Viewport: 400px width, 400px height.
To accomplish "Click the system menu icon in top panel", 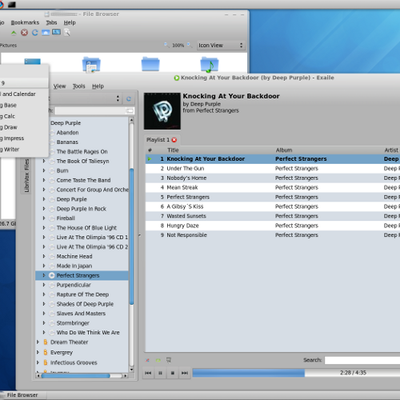I will pyautogui.click(x=1, y=4).
